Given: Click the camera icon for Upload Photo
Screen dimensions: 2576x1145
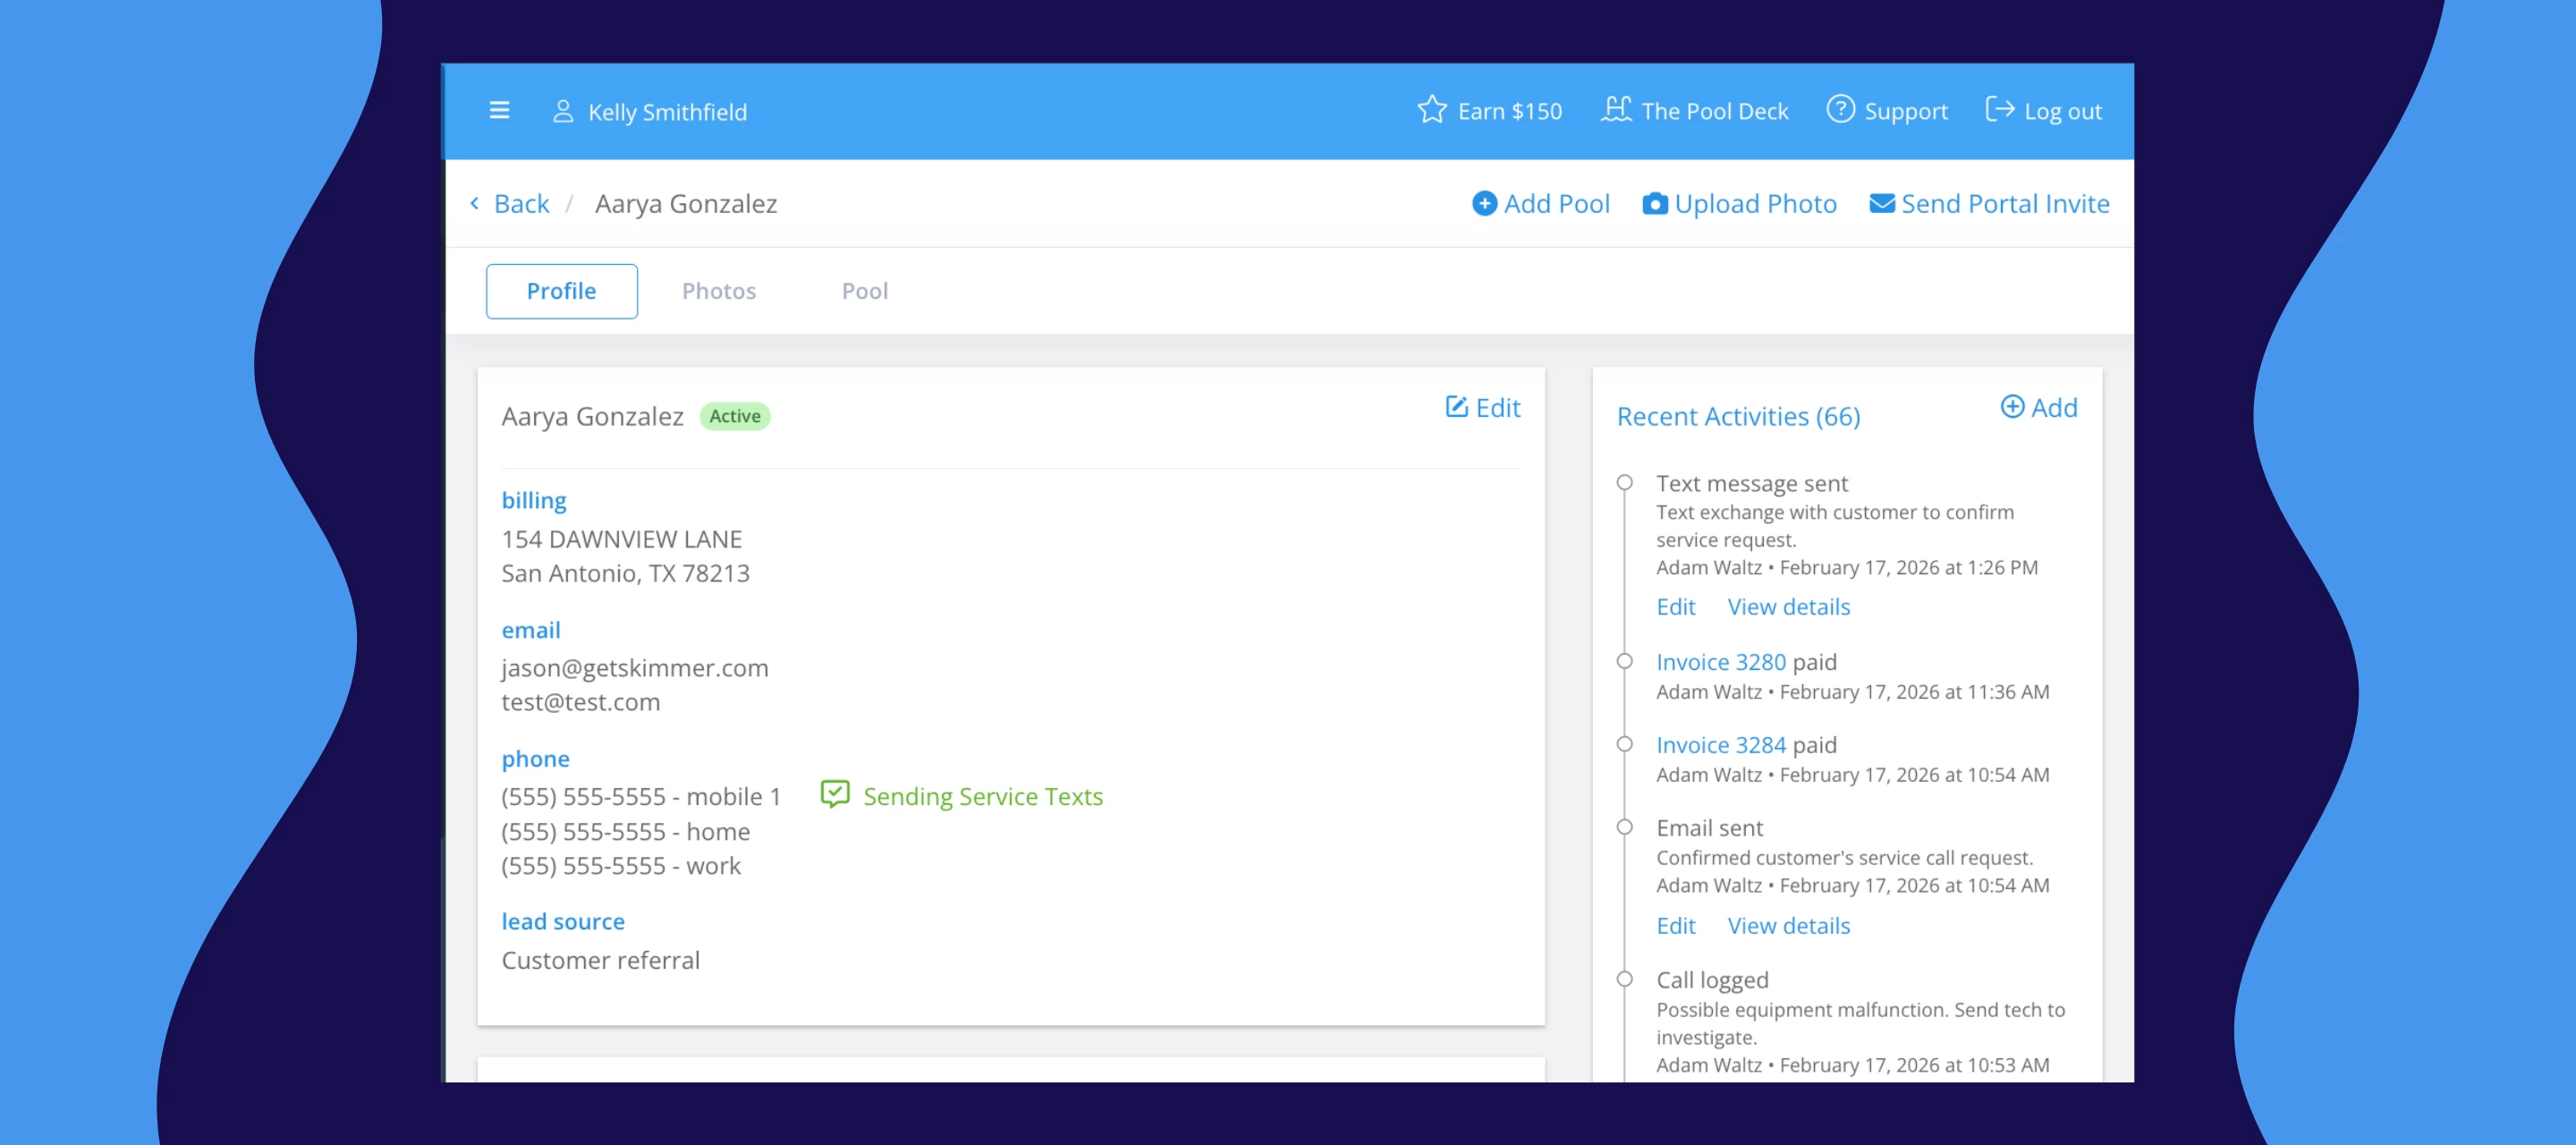Looking at the screenshot, I should [x=1655, y=204].
